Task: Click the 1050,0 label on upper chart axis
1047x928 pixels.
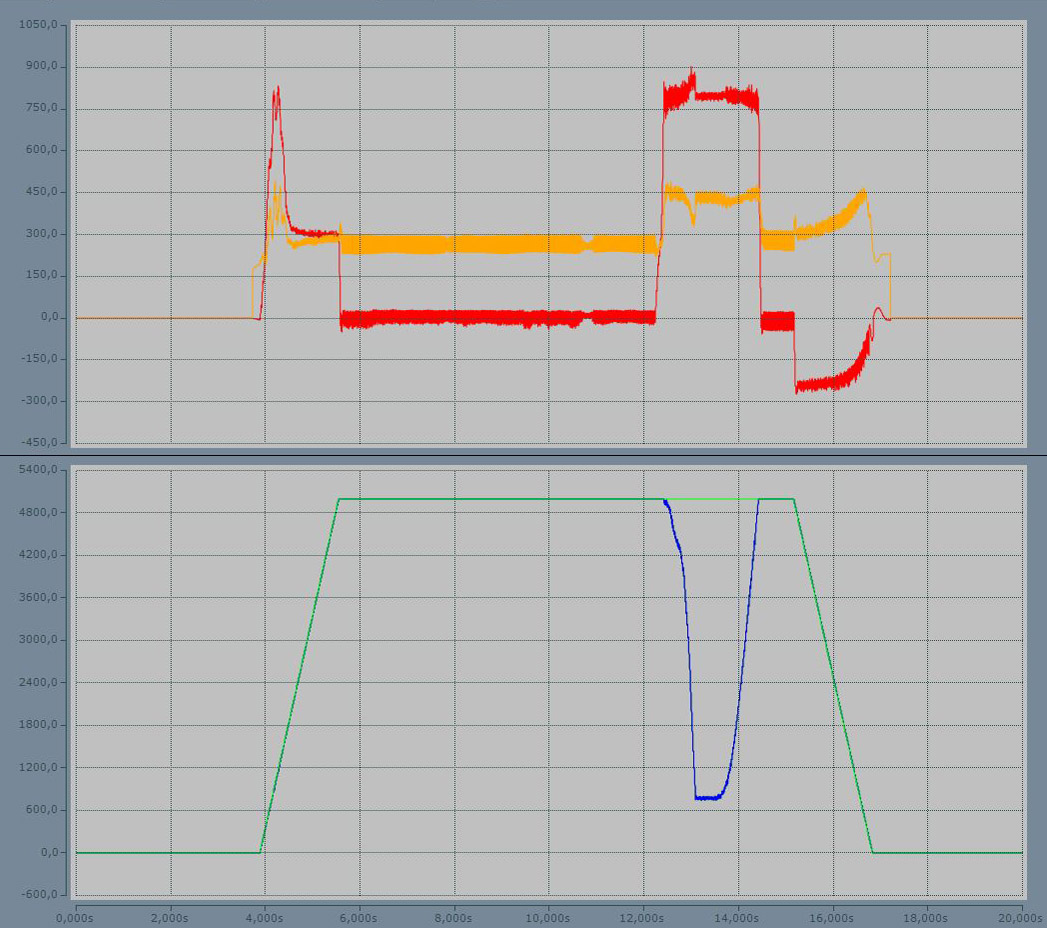Action: (39, 25)
